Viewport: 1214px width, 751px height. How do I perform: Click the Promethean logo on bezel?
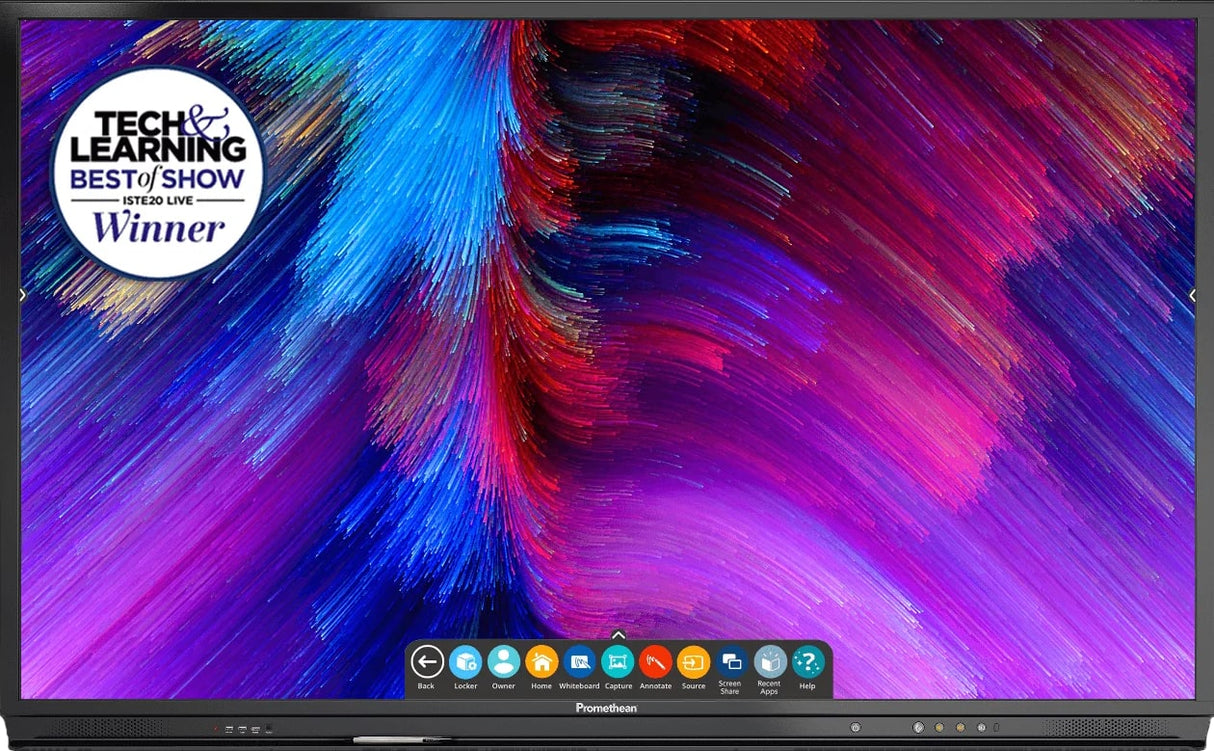click(606, 708)
